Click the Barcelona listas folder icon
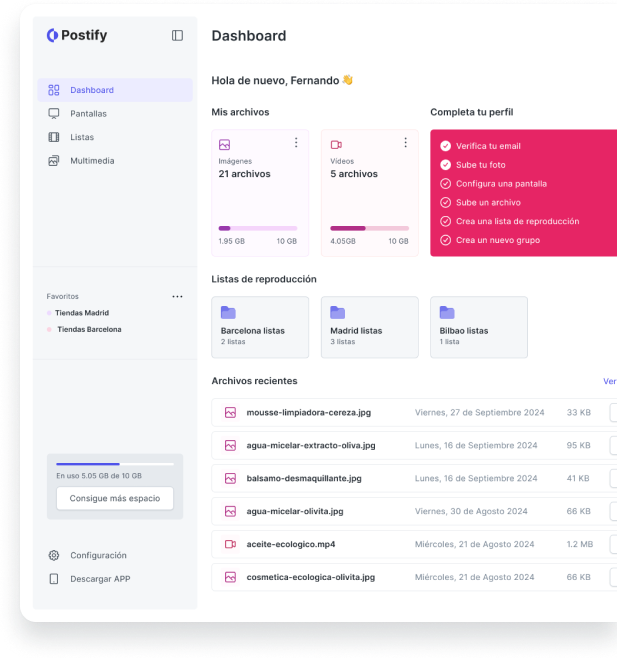 click(228, 313)
